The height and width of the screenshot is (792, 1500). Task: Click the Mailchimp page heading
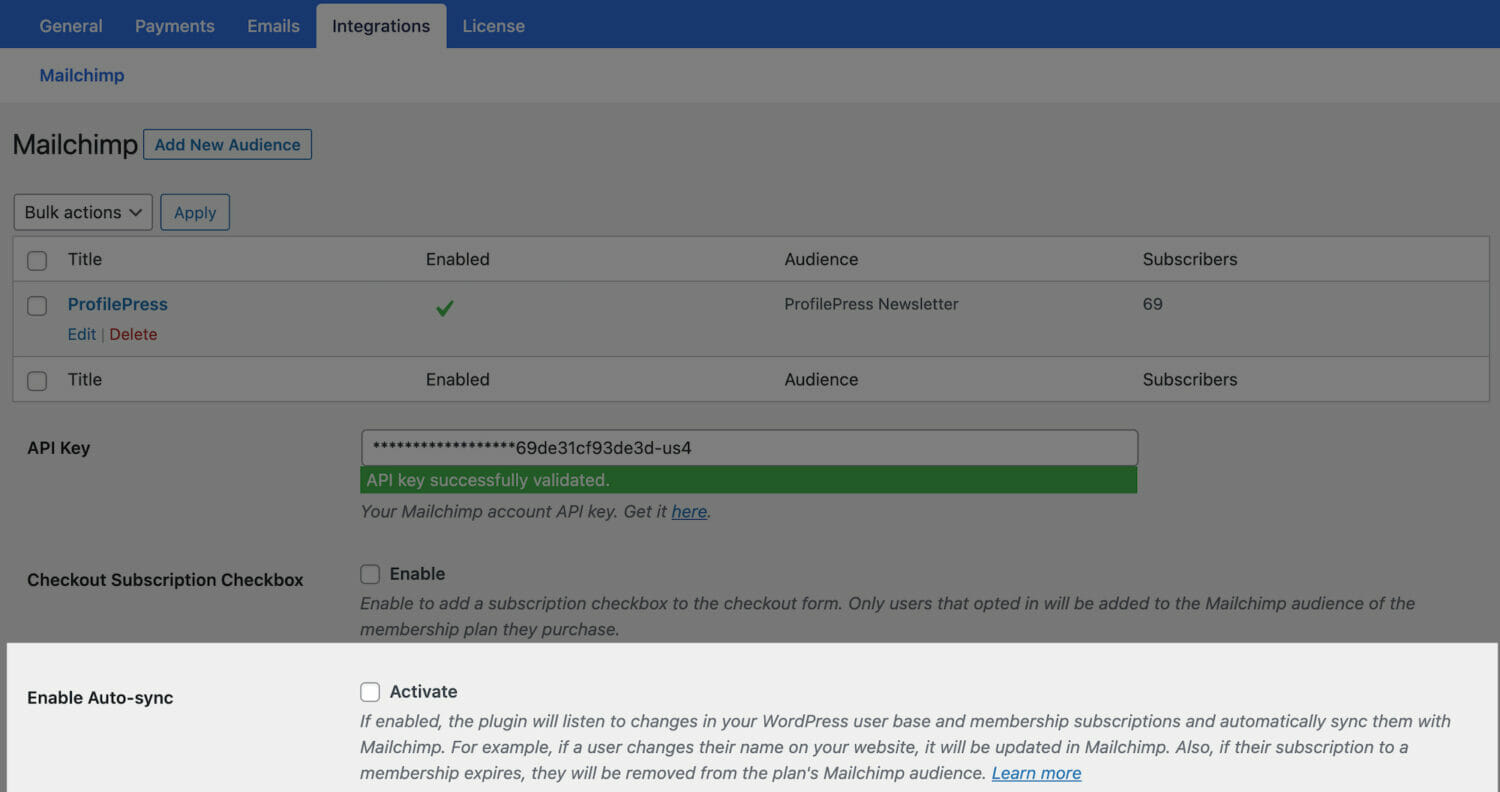(x=75, y=145)
